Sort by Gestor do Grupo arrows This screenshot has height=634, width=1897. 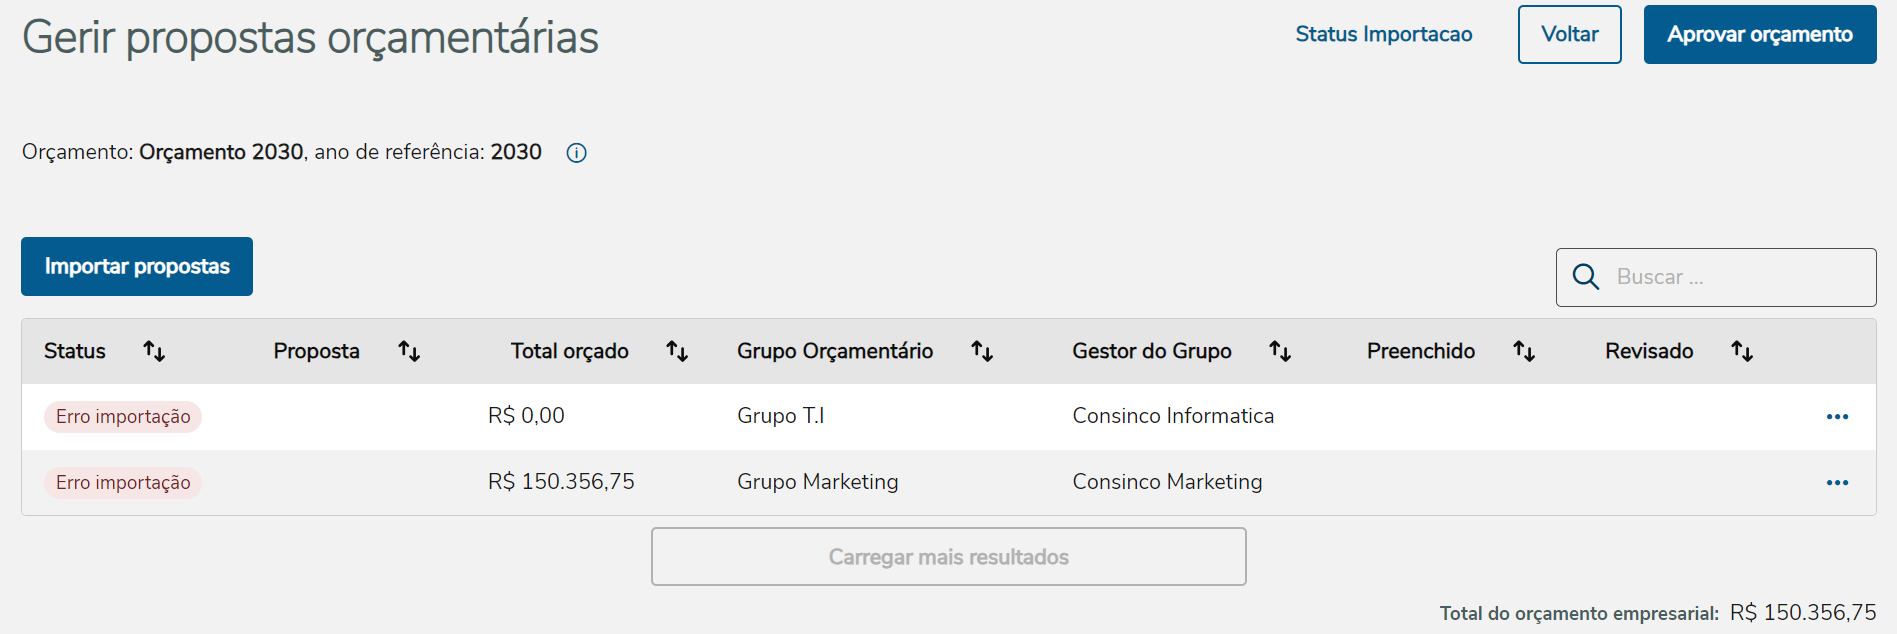[x=1280, y=351]
